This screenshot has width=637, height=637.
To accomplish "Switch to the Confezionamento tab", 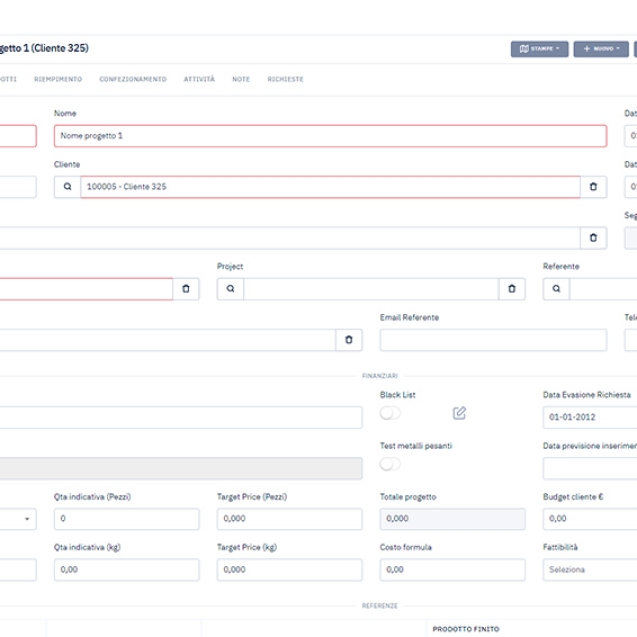I will 133,79.
